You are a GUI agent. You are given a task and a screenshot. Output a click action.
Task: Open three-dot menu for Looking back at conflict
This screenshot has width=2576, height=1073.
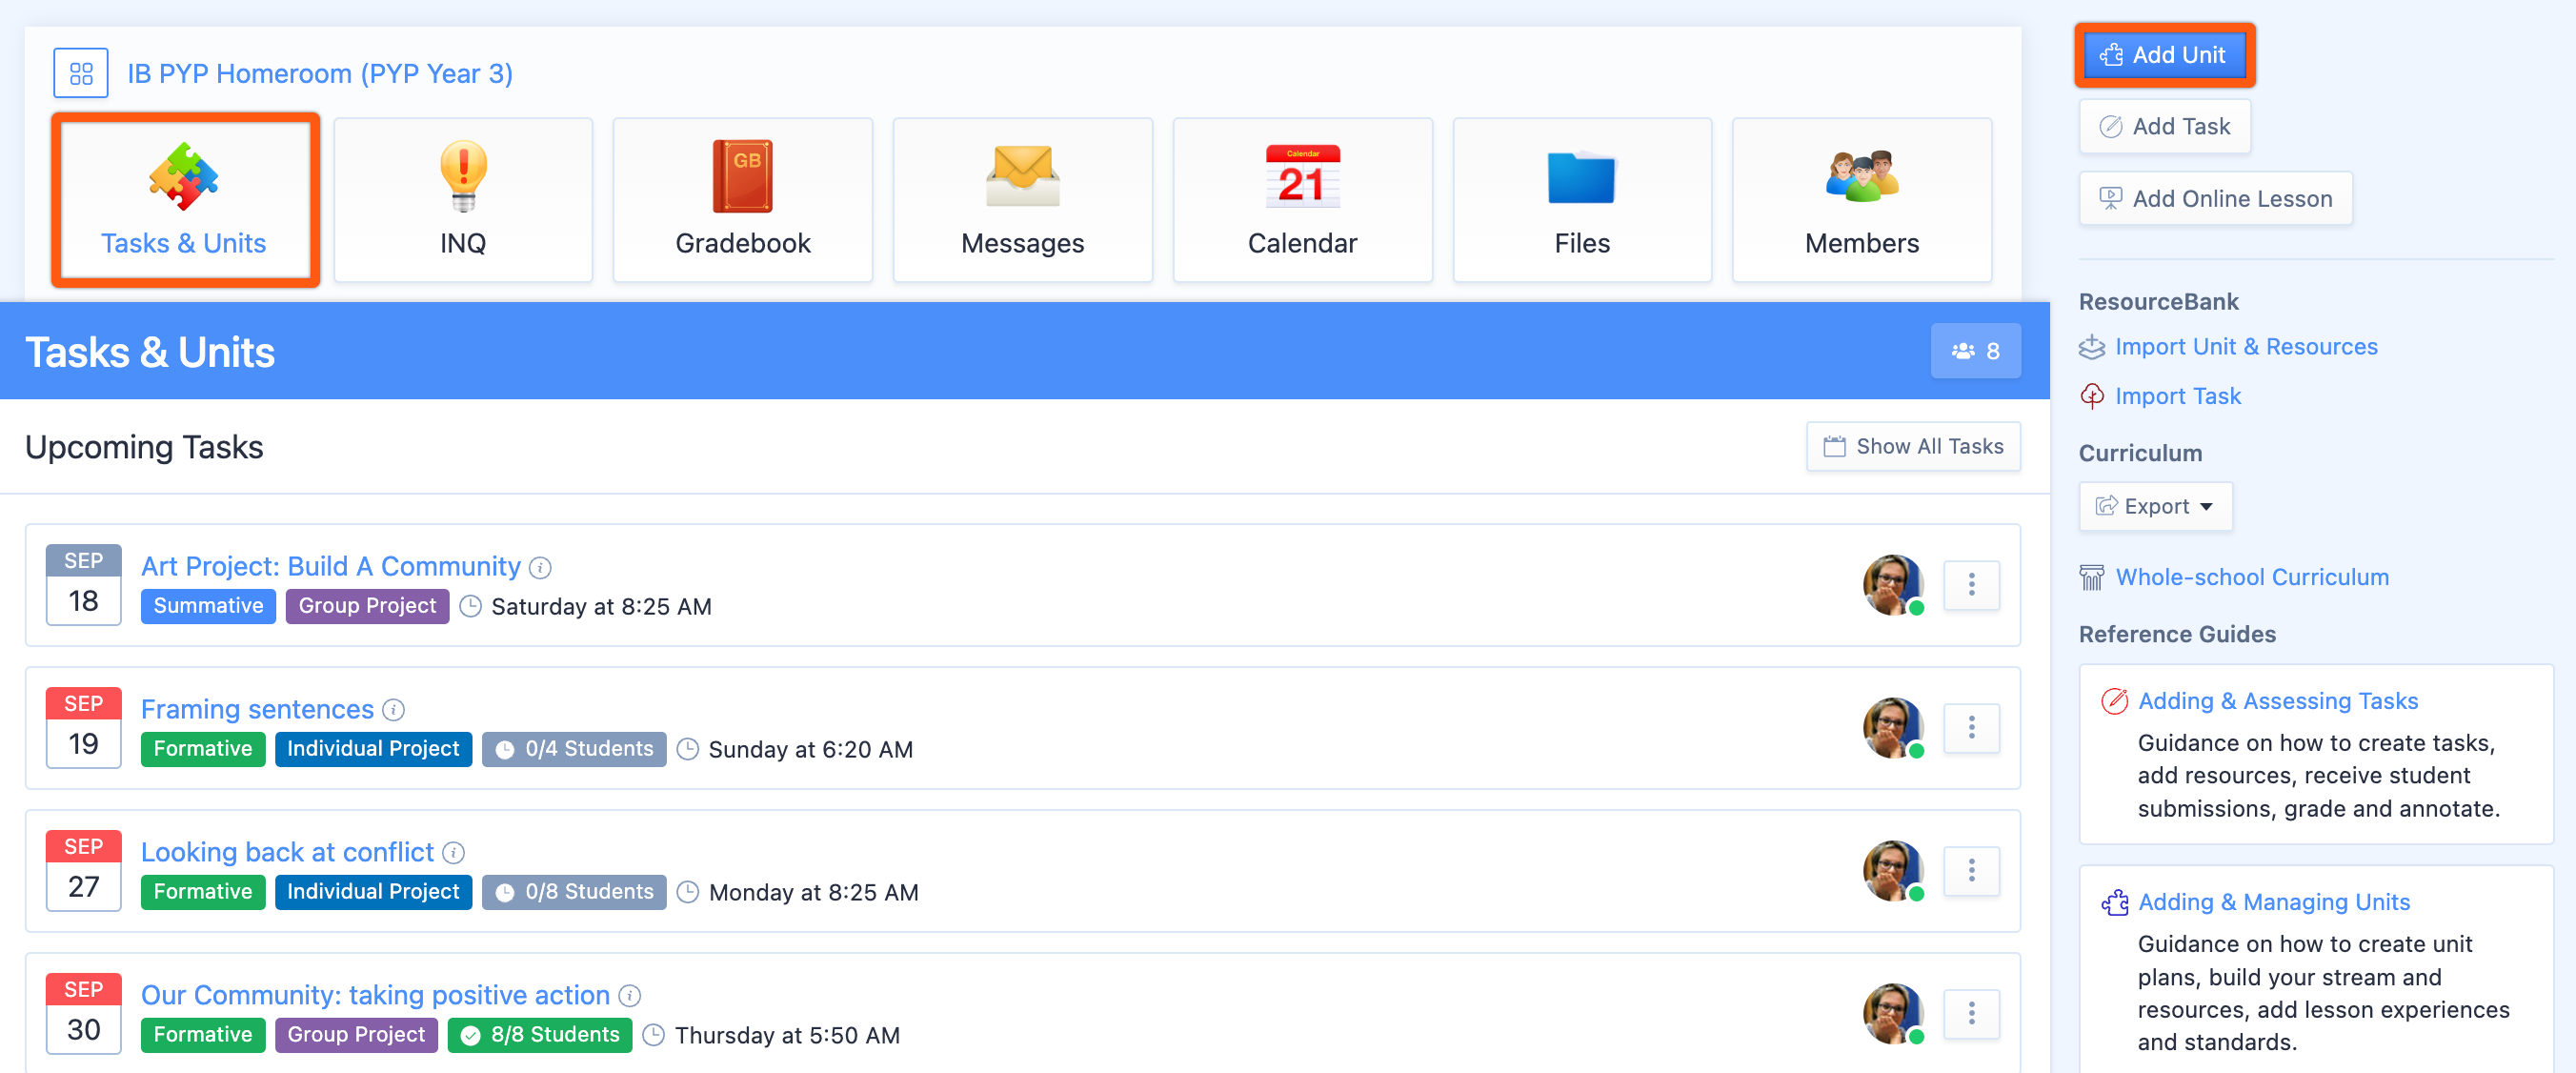click(x=1971, y=871)
